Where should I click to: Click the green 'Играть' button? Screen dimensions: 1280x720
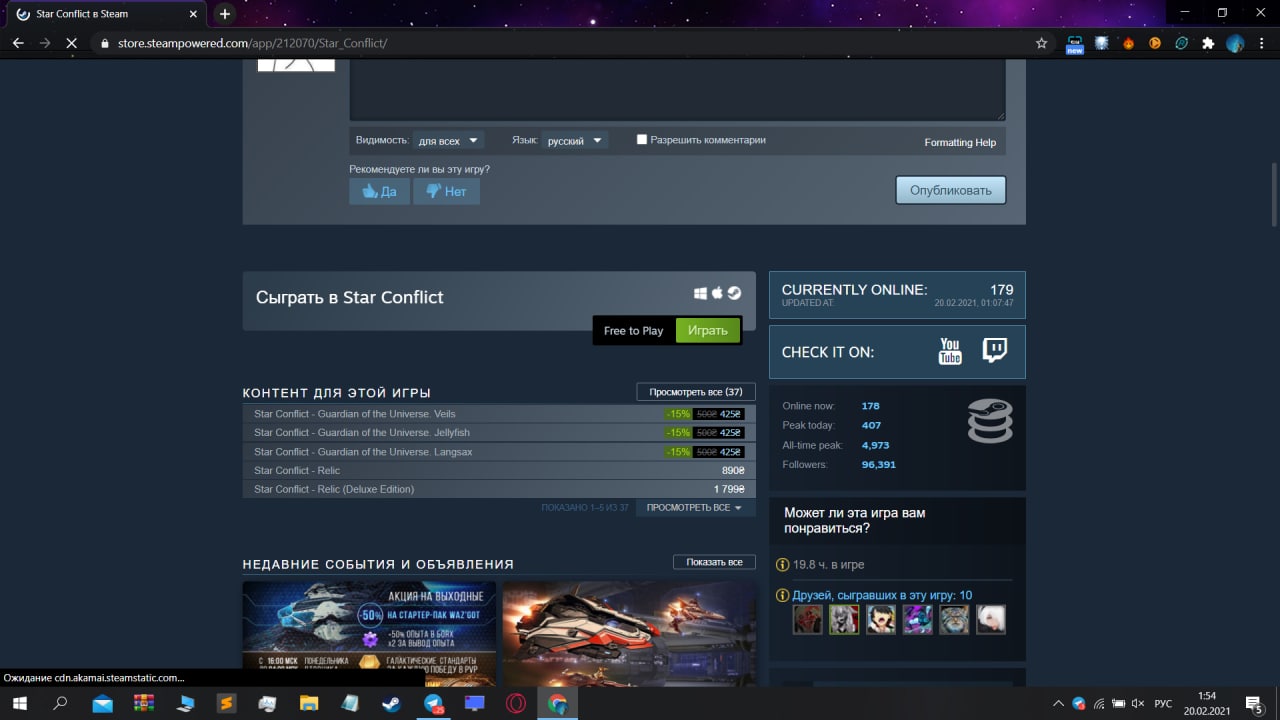pyautogui.click(x=708, y=330)
